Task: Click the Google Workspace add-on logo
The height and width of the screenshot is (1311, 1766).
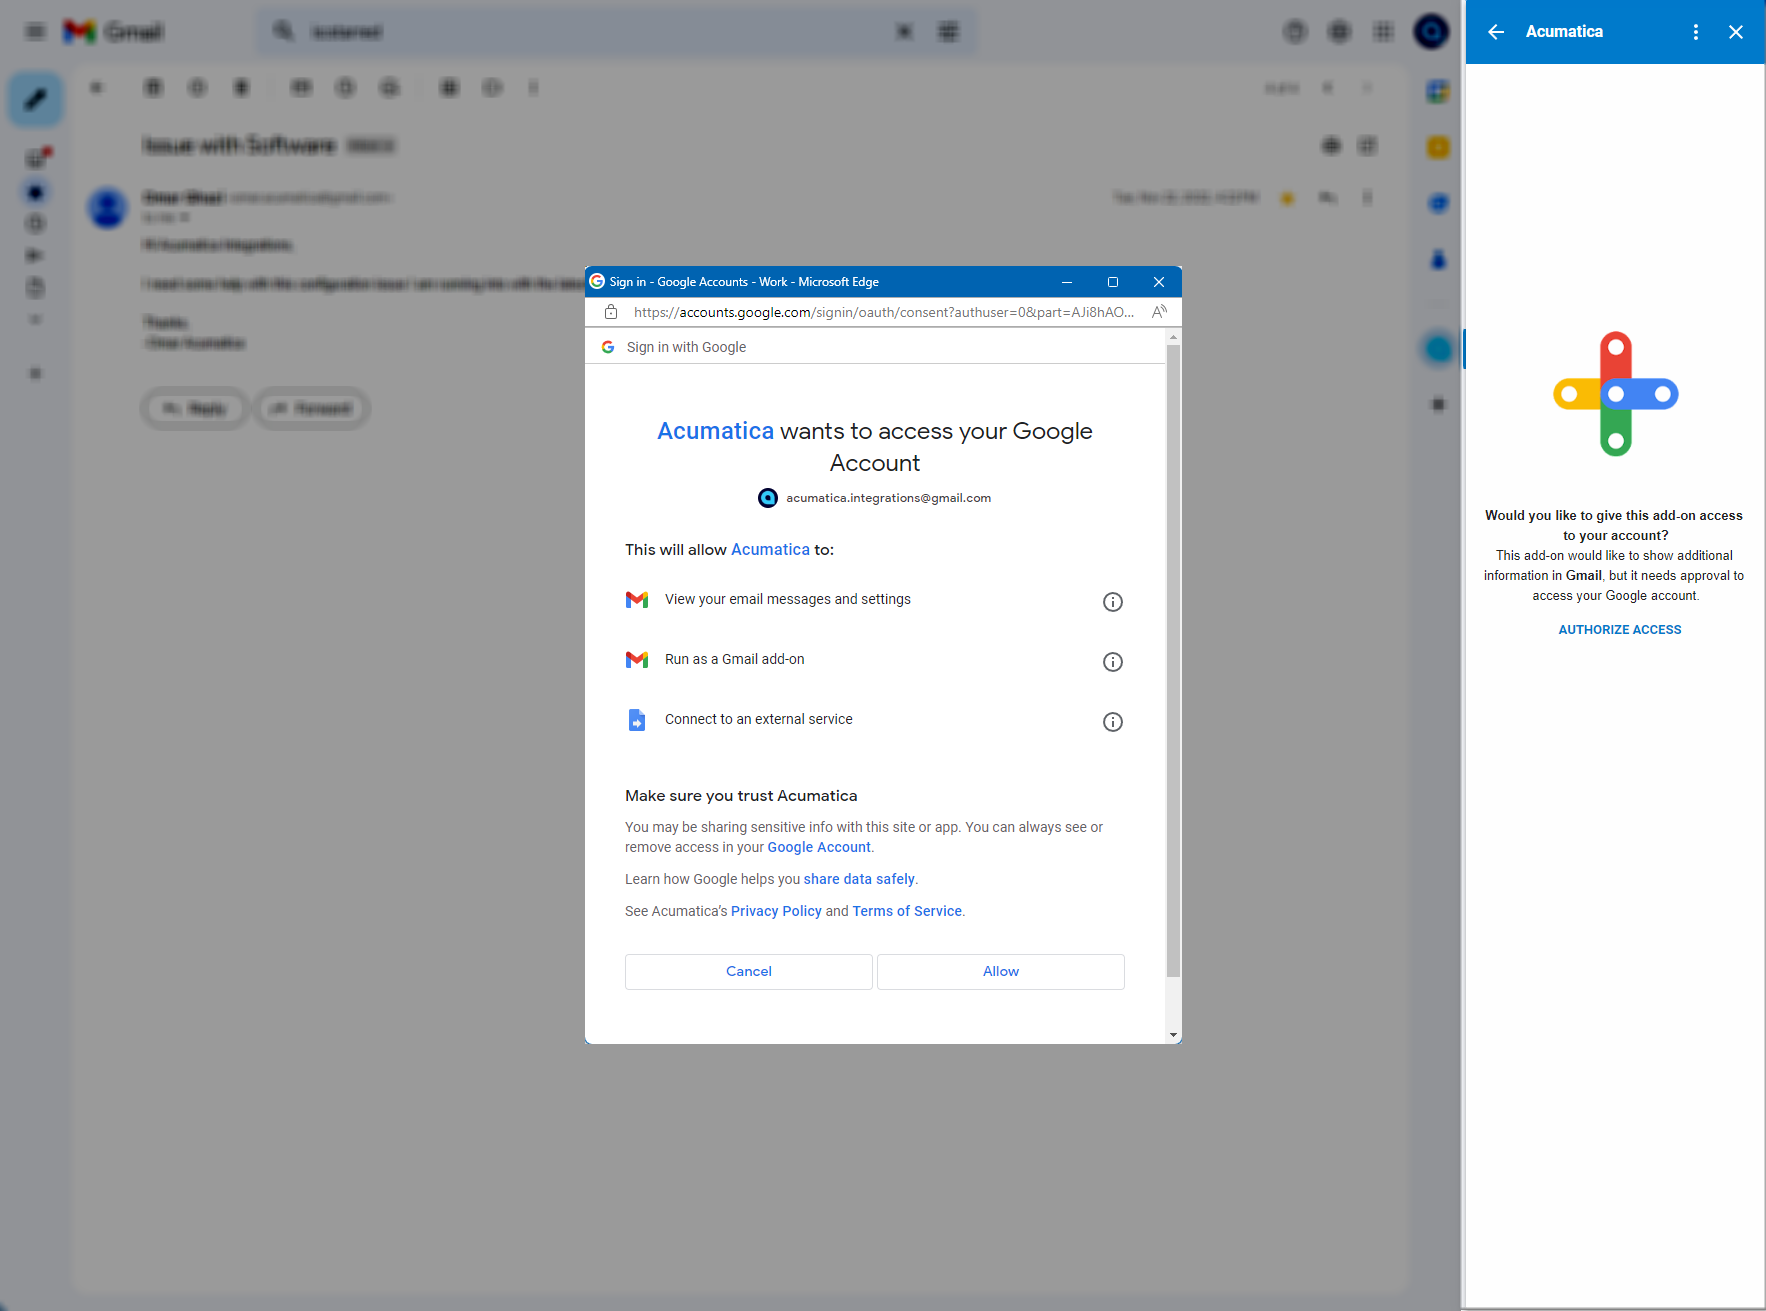Action: (x=1615, y=394)
